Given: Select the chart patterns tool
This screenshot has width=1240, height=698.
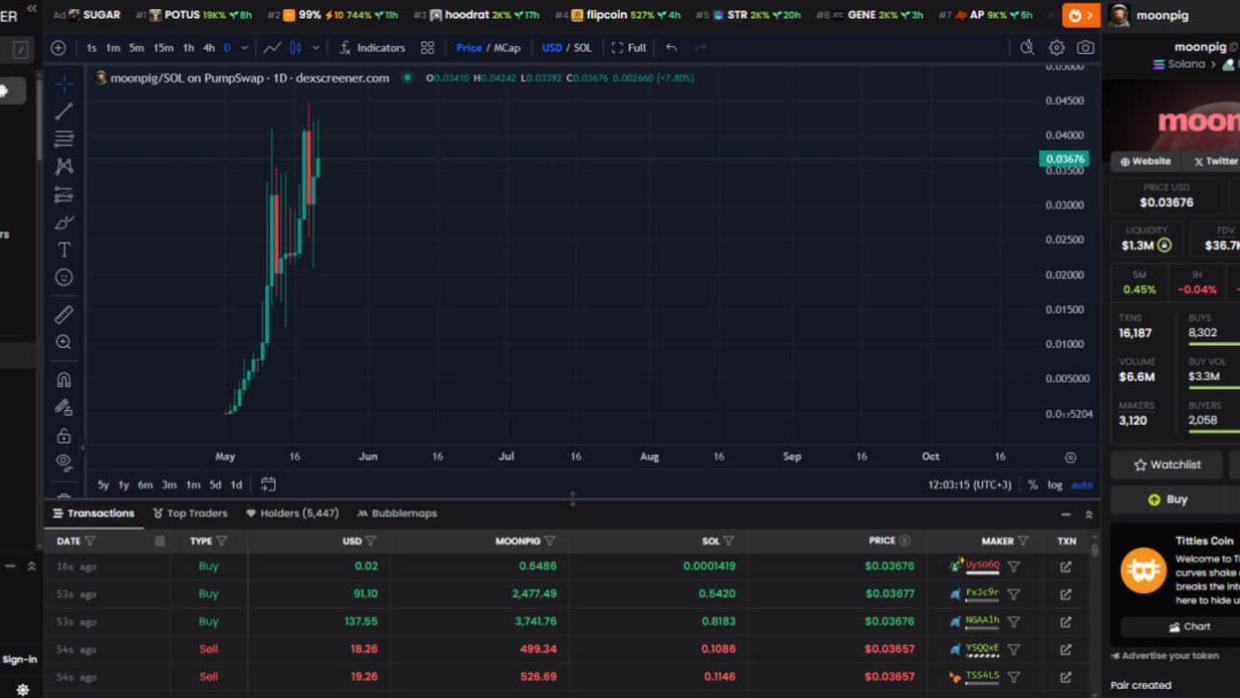Looking at the screenshot, I should (64, 167).
